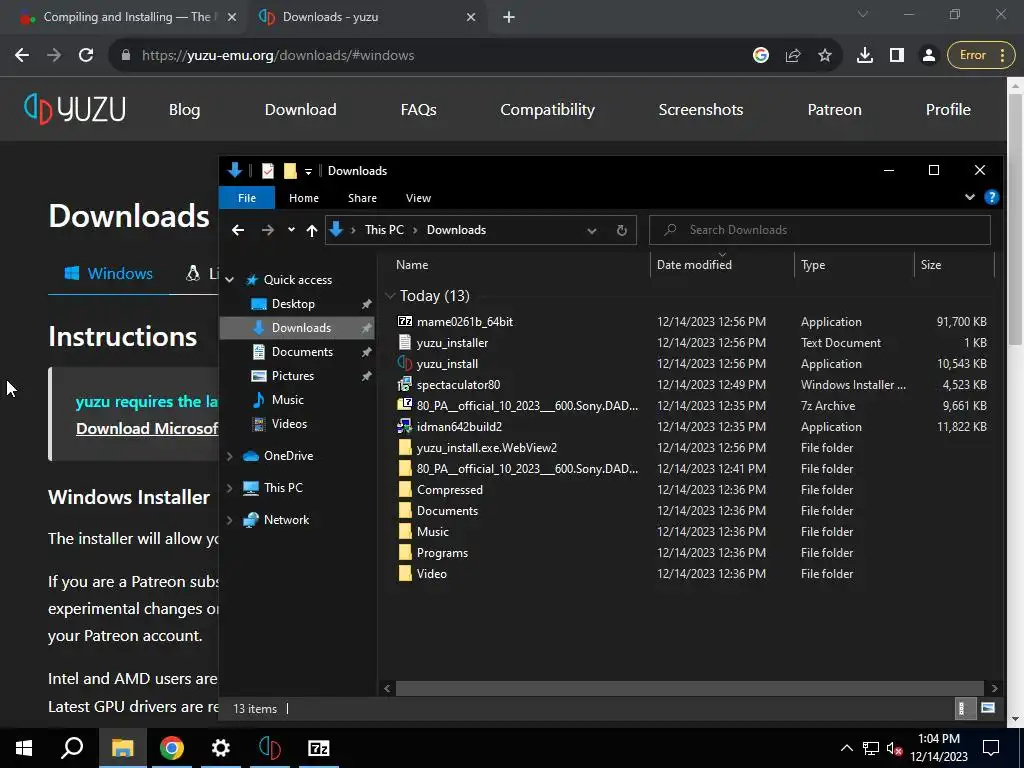Collapse the Today (13) file group
Viewport: 1024px width, 768px height.
tap(391, 296)
